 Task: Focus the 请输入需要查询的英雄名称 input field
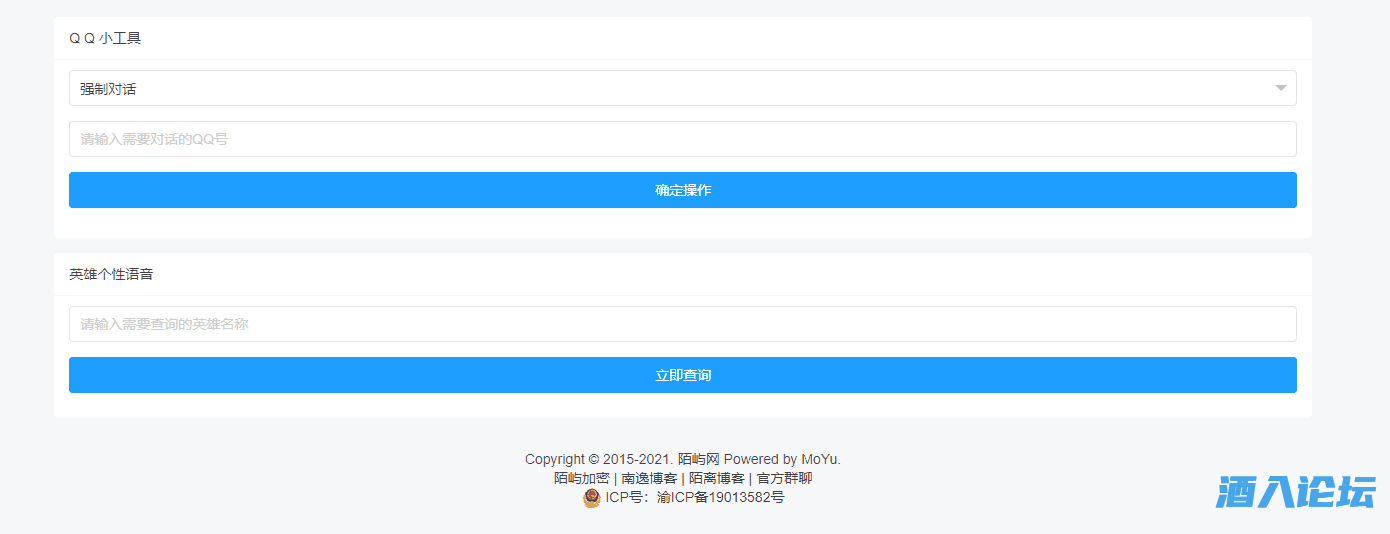pyautogui.click(x=682, y=324)
